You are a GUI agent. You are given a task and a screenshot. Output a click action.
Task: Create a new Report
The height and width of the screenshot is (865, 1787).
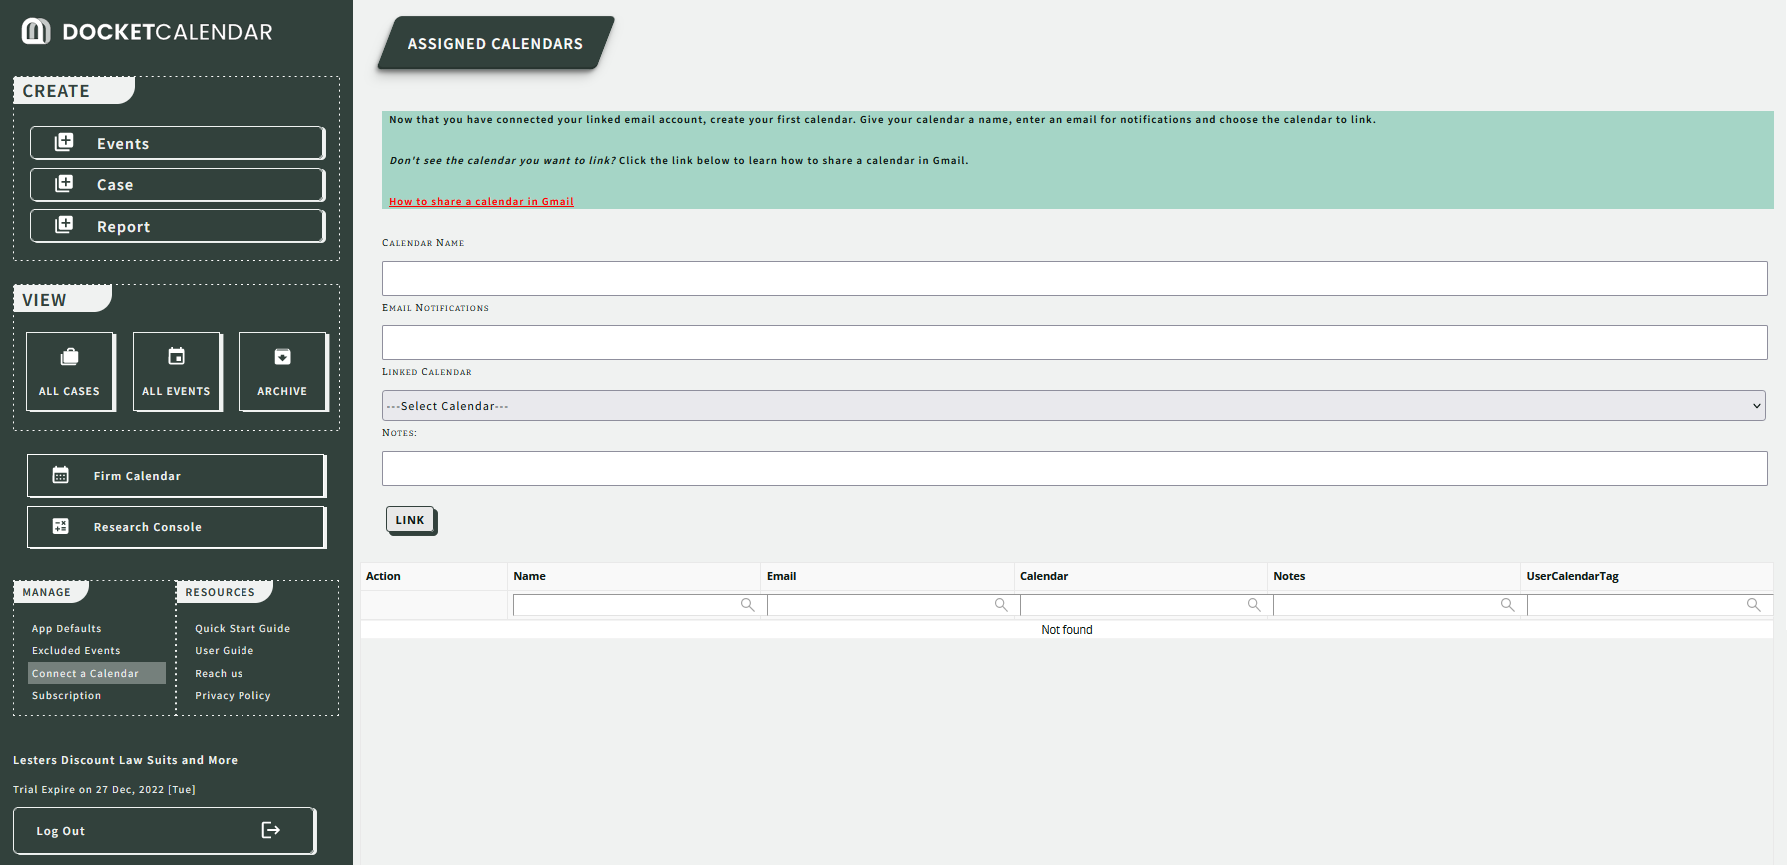tap(177, 226)
